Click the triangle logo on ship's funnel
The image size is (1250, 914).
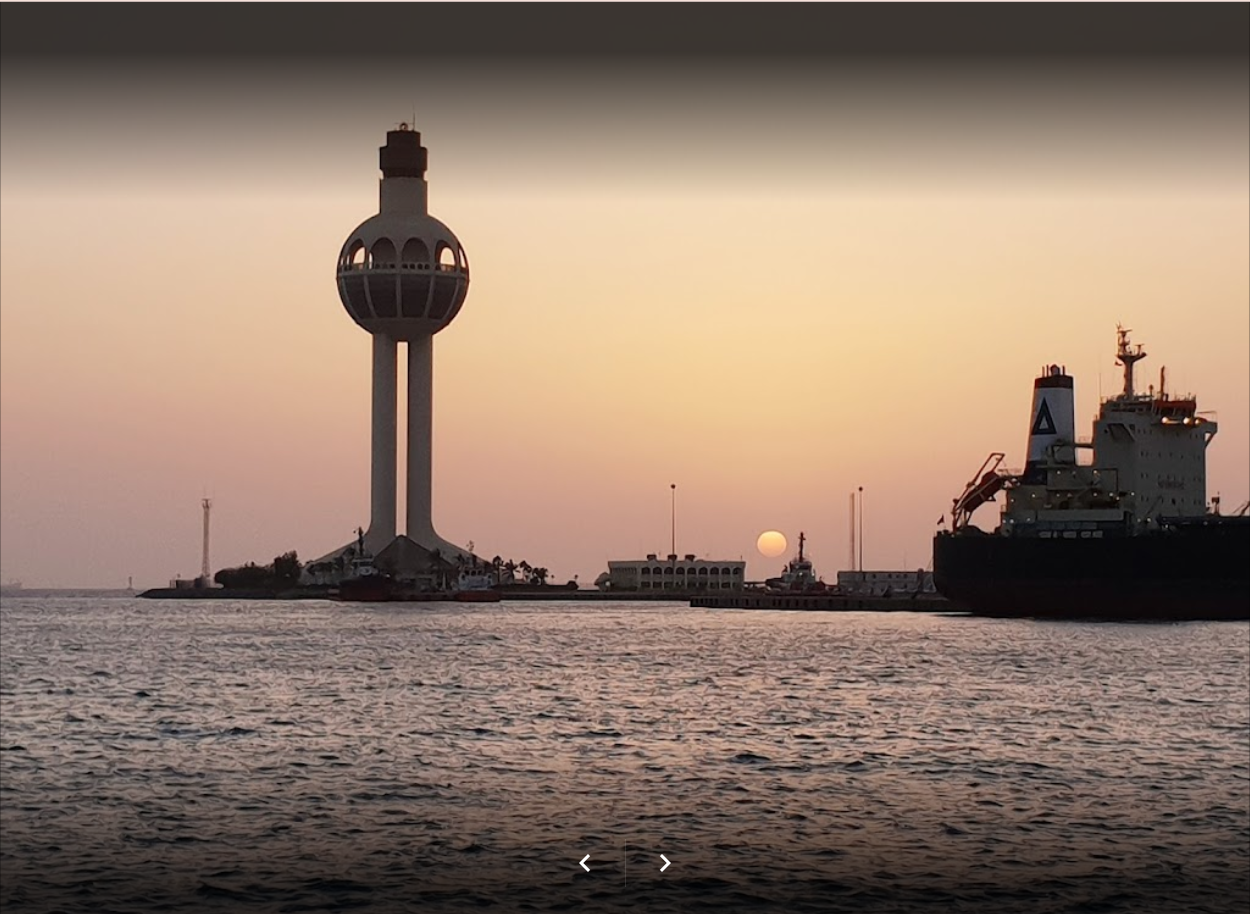(1043, 418)
